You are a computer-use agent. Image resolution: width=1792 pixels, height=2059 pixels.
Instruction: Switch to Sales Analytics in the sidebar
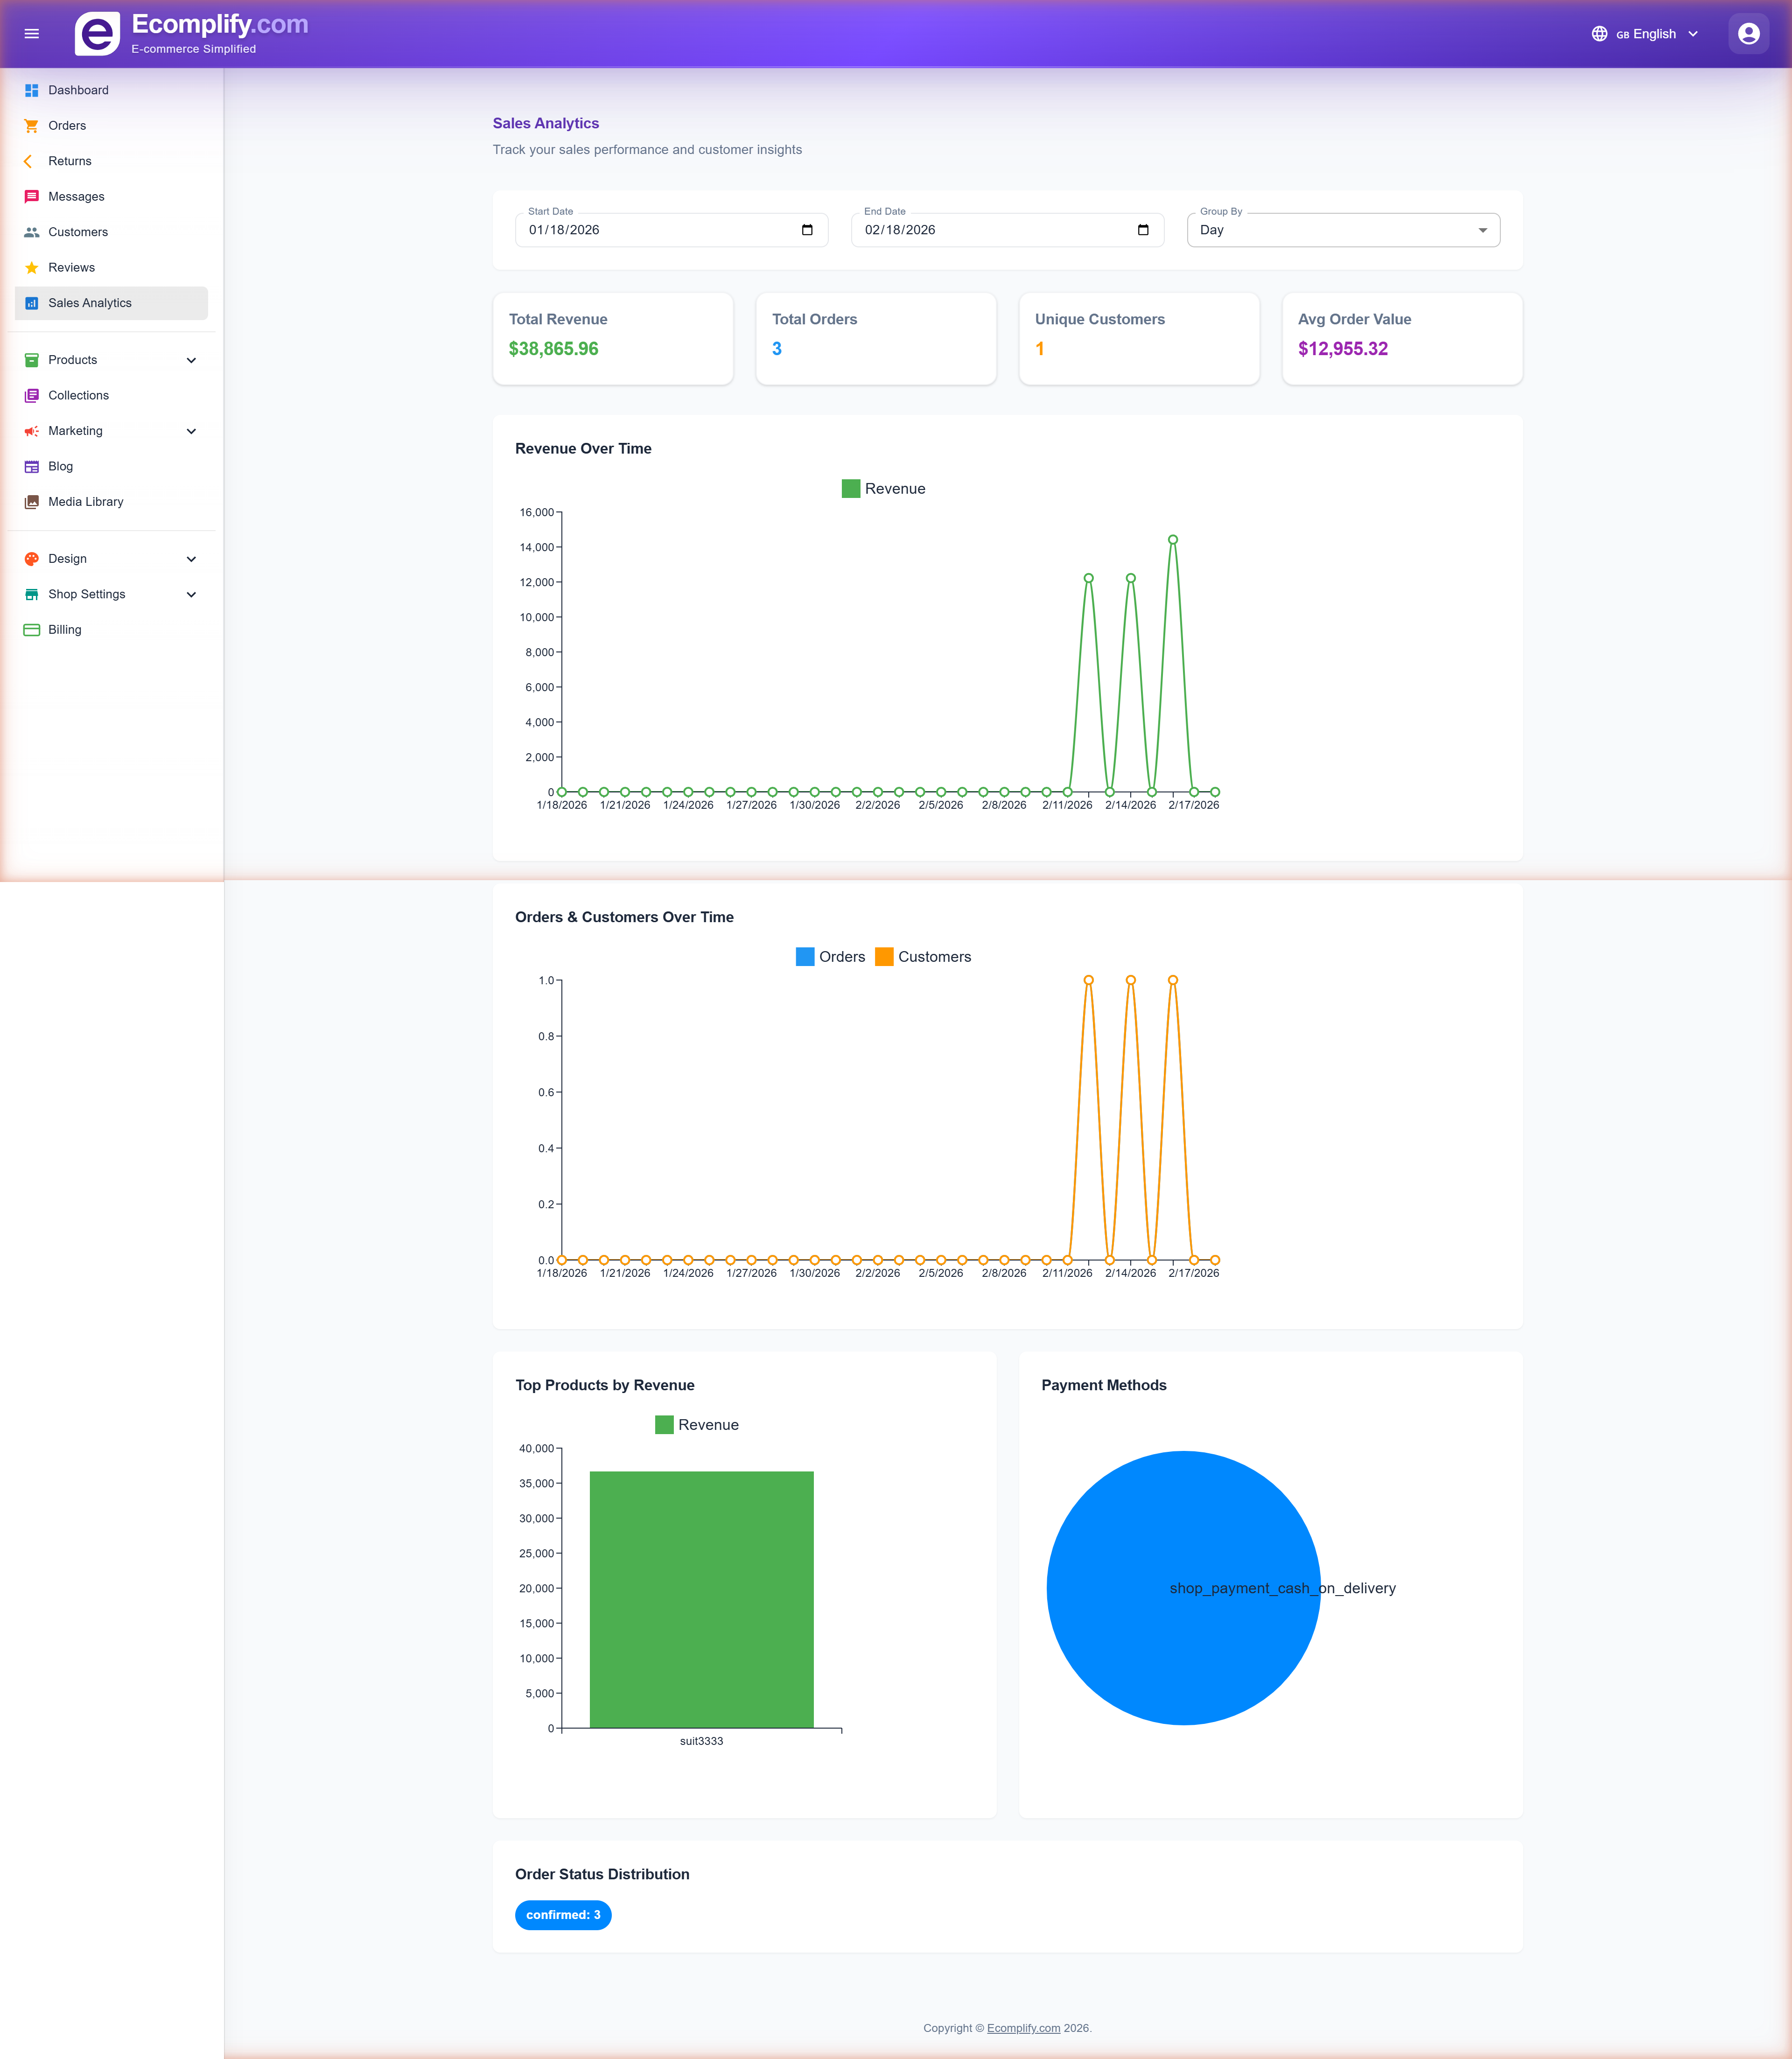click(90, 302)
